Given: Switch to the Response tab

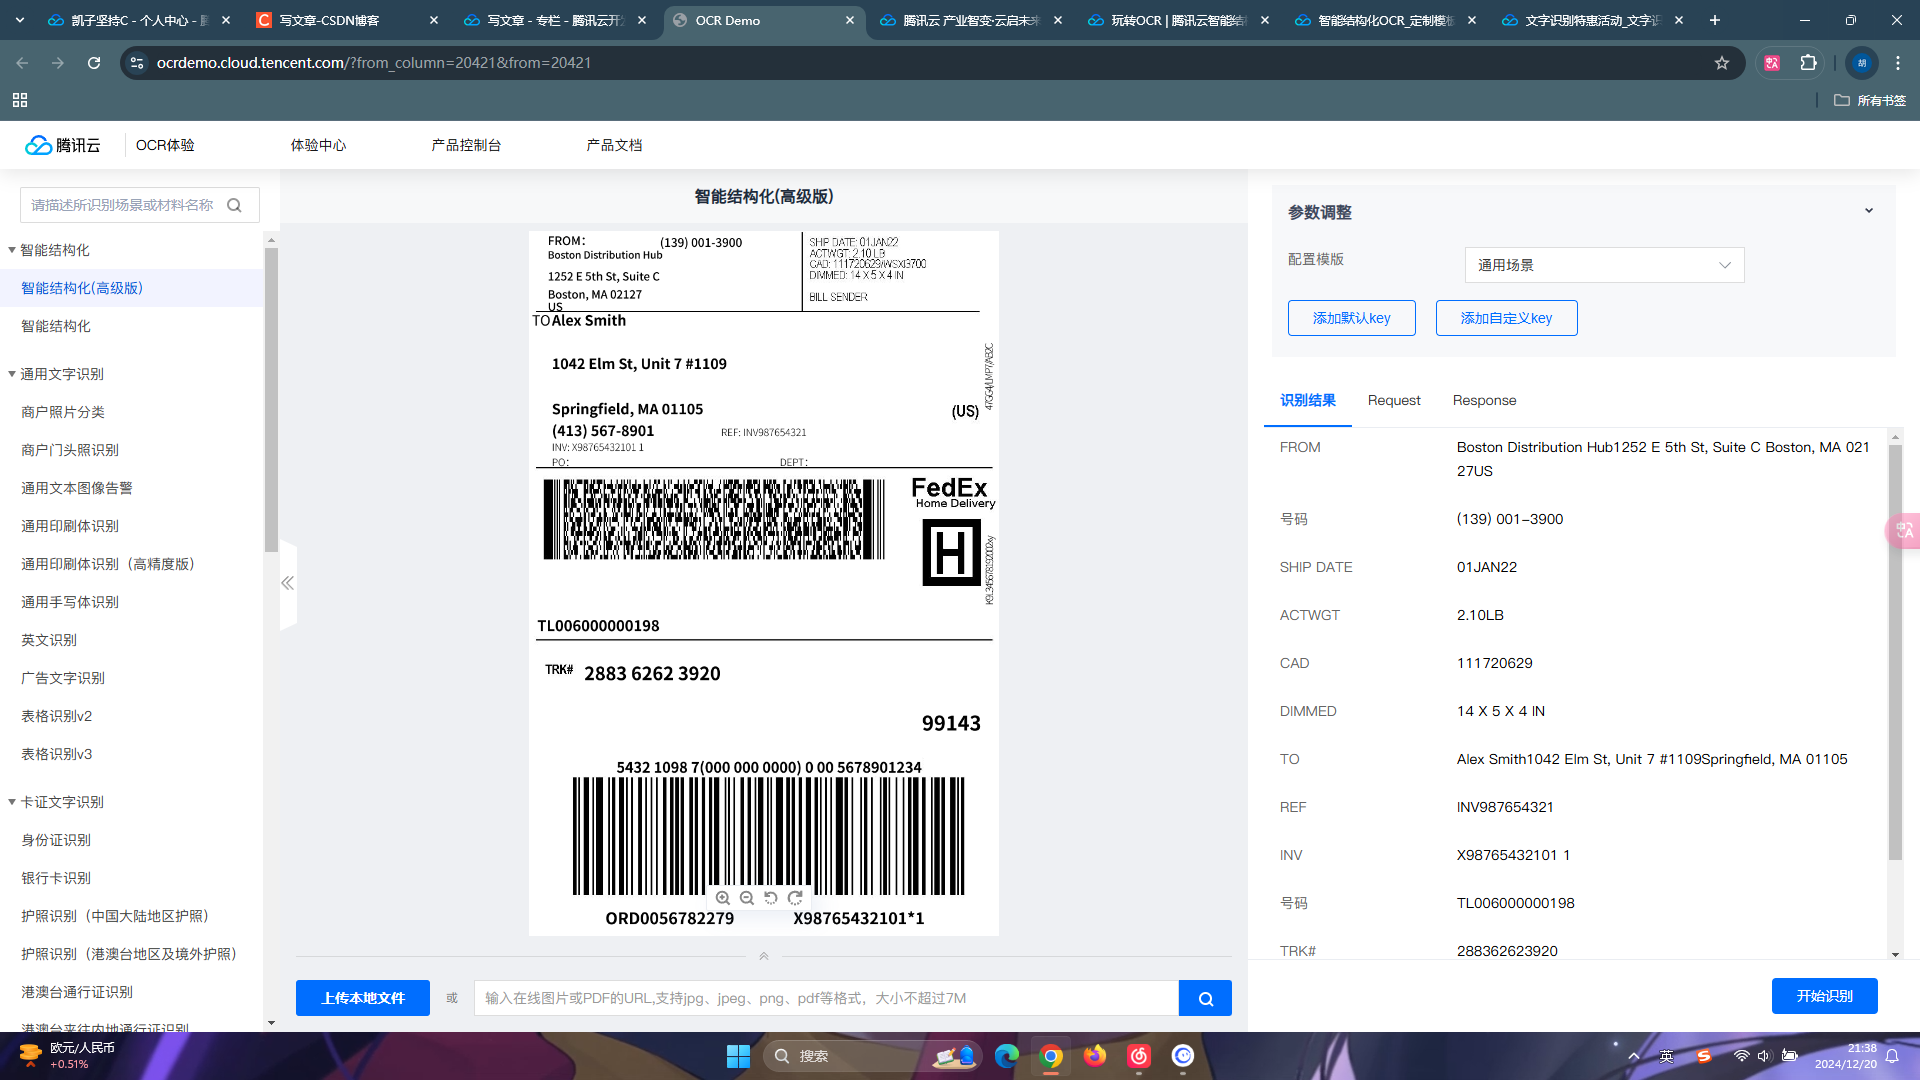Looking at the screenshot, I should coord(1484,400).
